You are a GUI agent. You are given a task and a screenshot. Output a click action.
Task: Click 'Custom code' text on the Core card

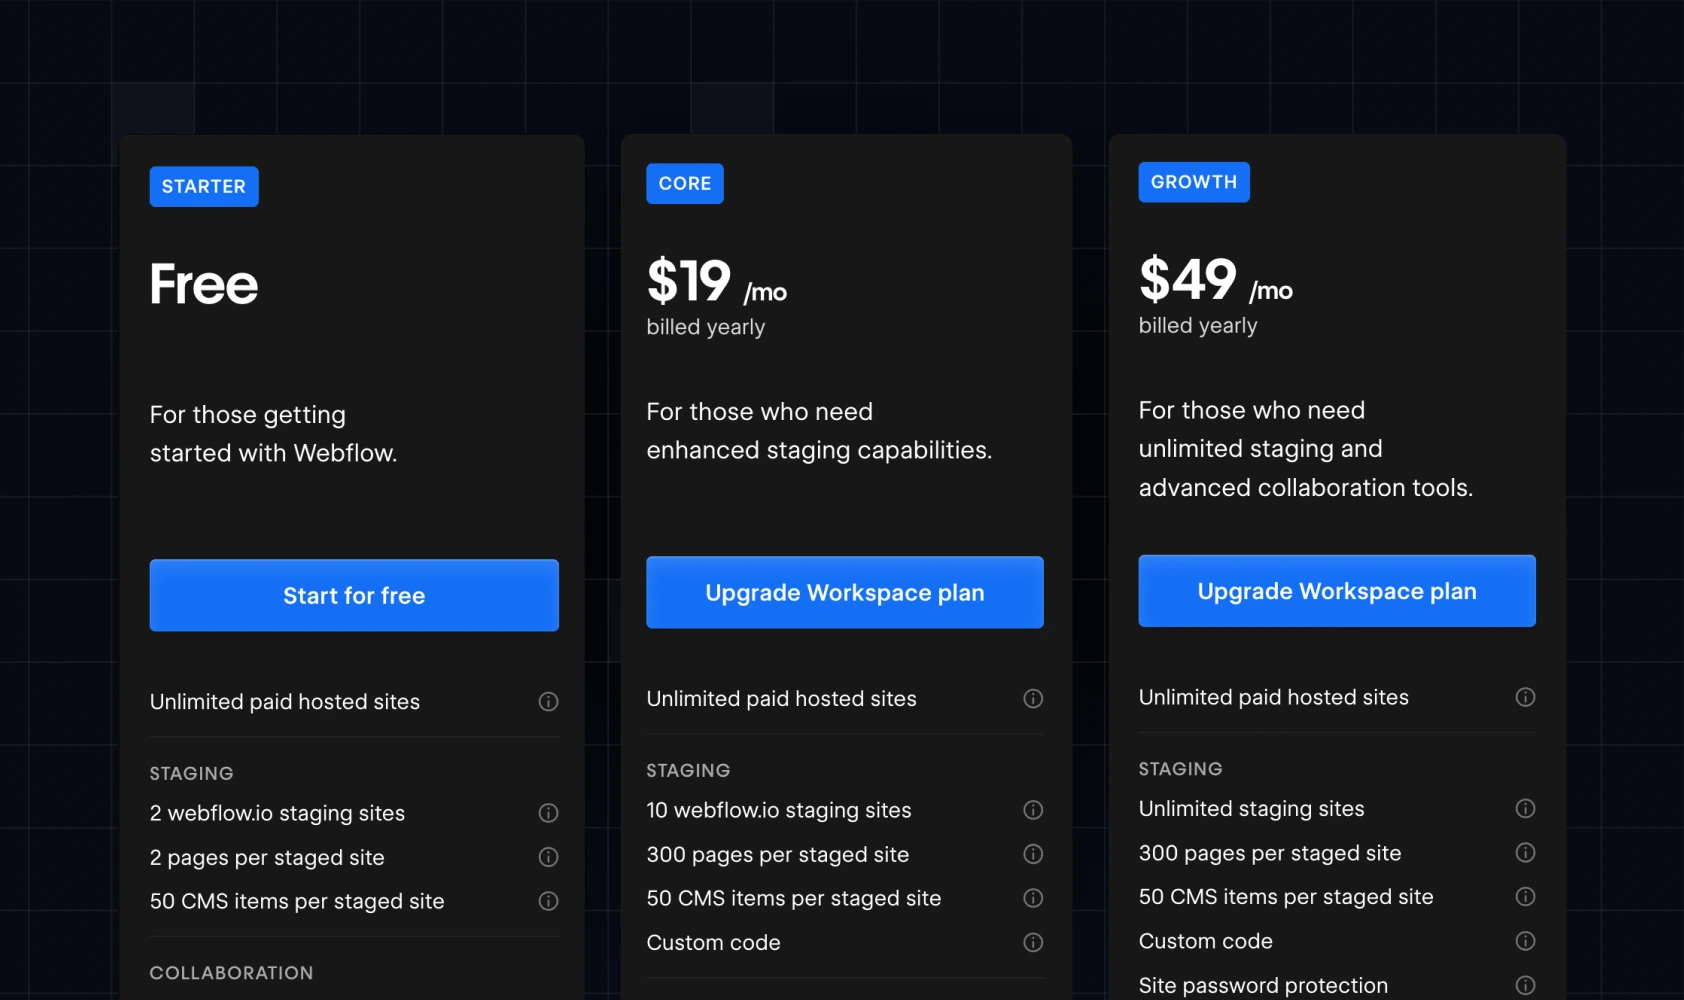[x=713, y=942]
